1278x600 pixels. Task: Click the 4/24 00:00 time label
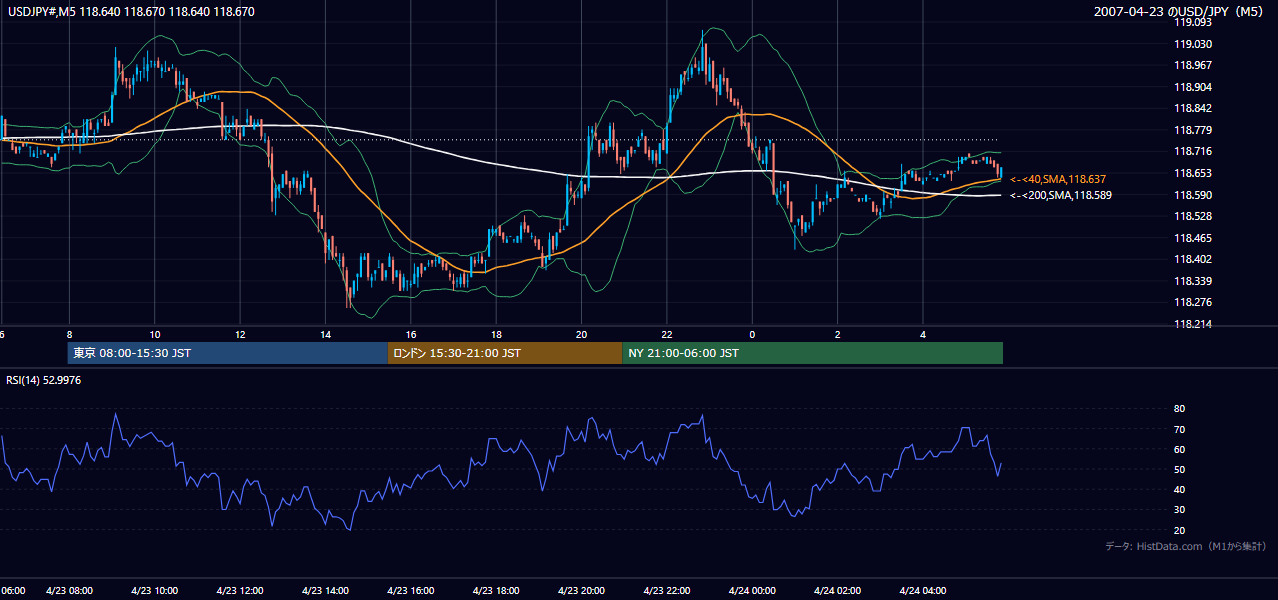click(x=752, y=591)
